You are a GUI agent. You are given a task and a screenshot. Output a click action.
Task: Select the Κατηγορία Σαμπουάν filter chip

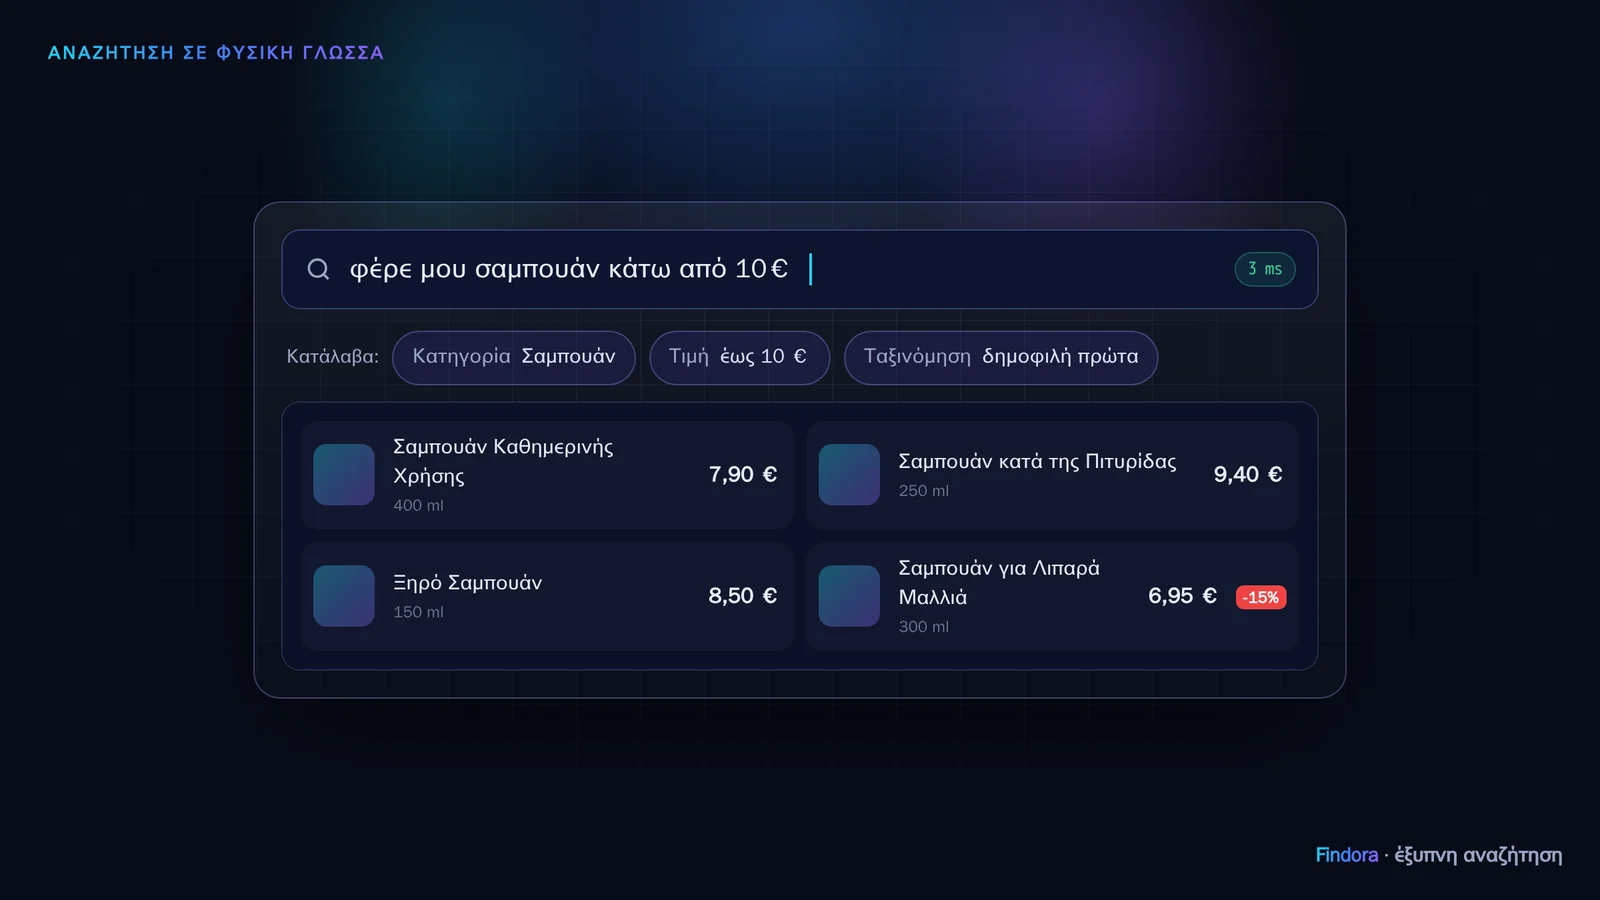514,357
